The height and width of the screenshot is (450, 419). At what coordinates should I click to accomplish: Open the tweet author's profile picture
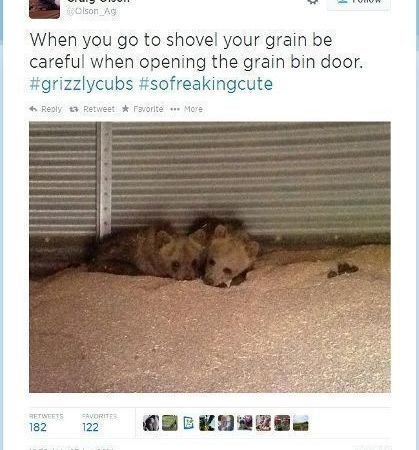pos(44,8)
